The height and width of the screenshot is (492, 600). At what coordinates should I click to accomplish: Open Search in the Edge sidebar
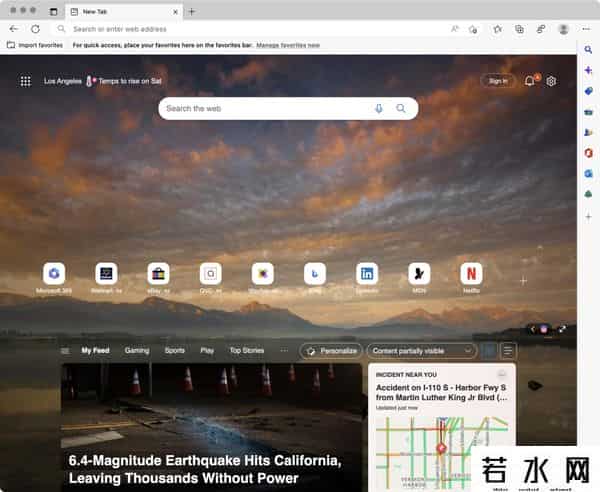coord(588,49)
